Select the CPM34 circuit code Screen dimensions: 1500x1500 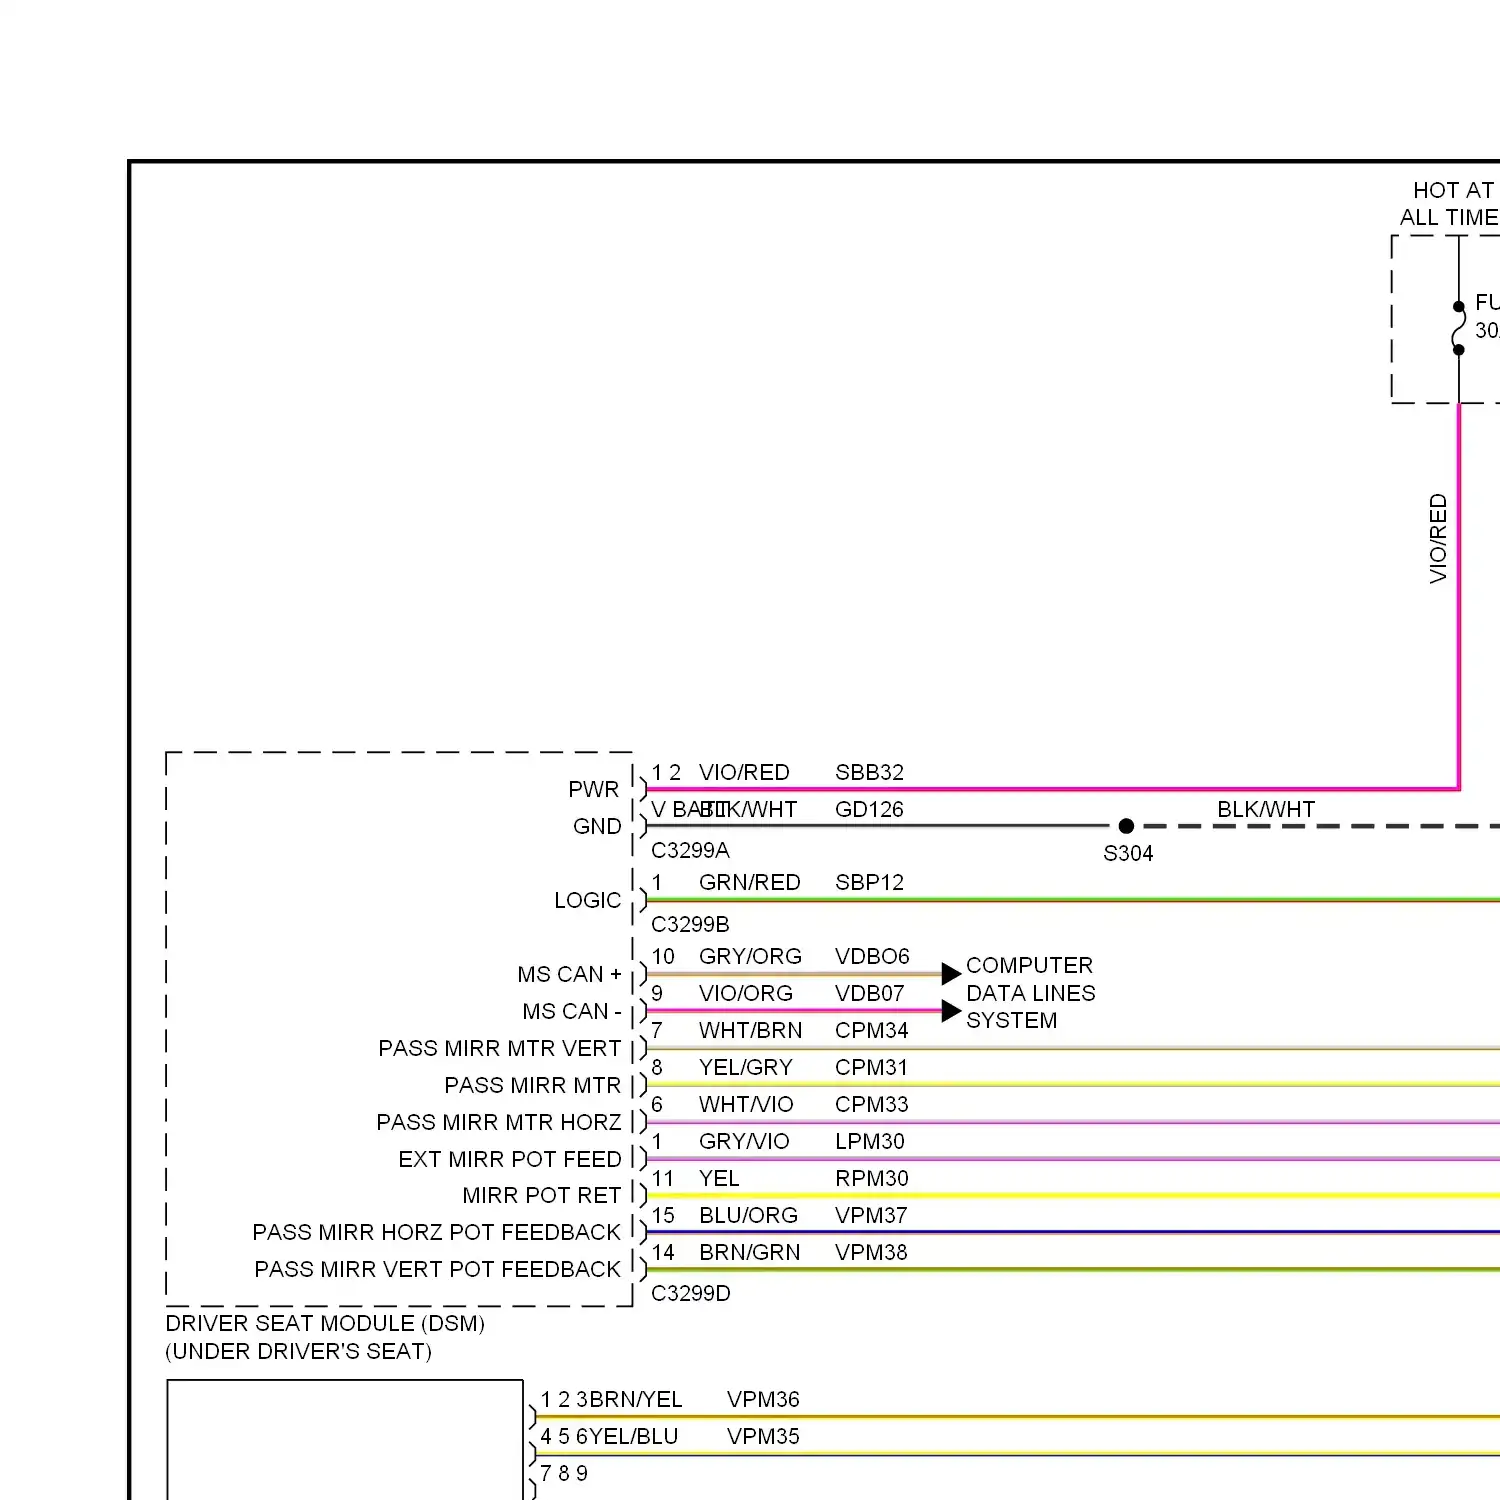[871, 1030]
